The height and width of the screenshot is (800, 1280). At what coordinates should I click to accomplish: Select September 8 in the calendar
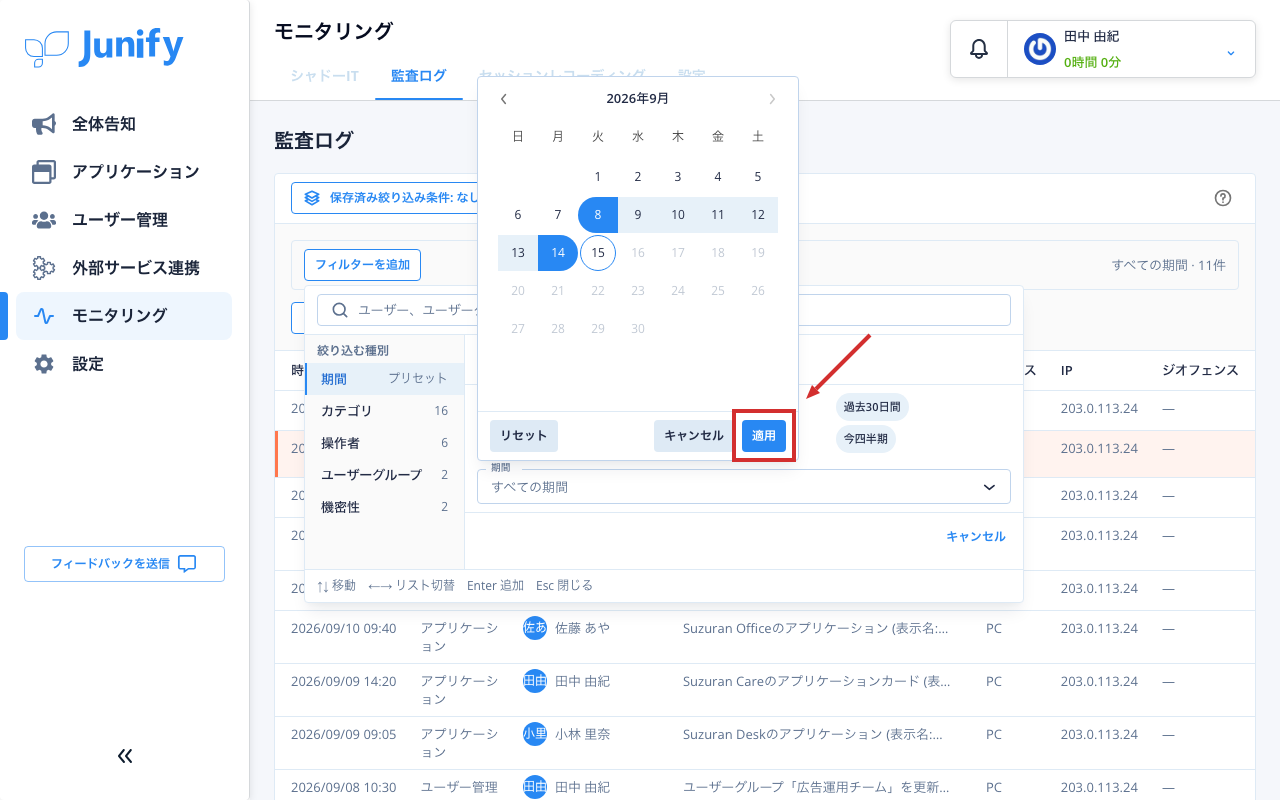[x=598, y=215]
